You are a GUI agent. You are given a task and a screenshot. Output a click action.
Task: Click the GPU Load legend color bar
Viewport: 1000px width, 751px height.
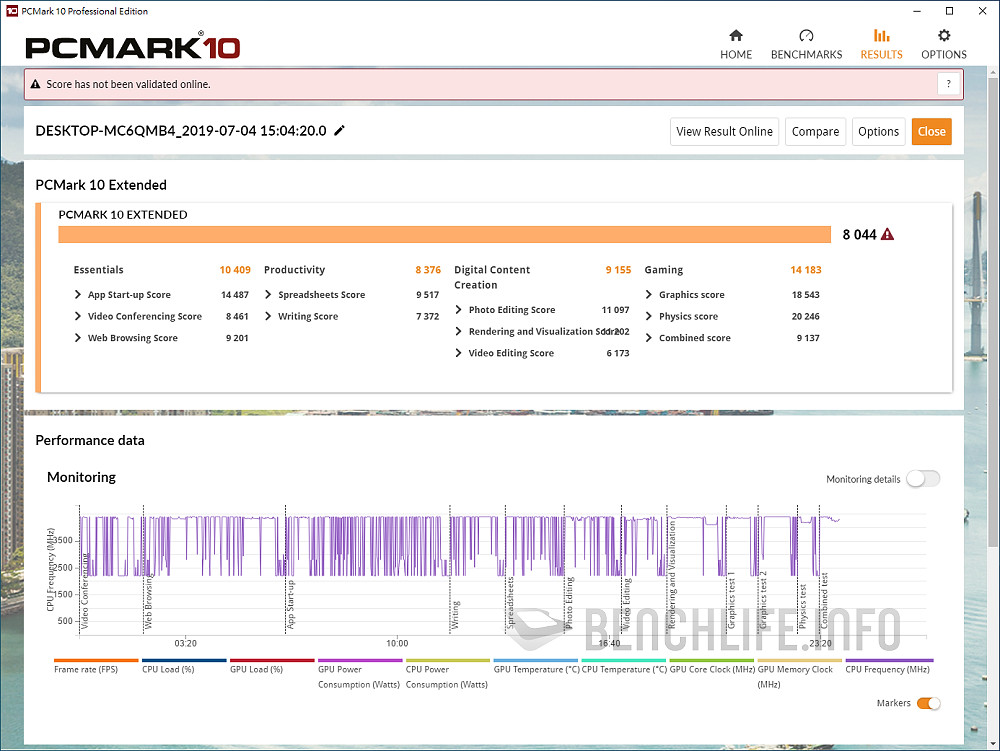[273, 661]
